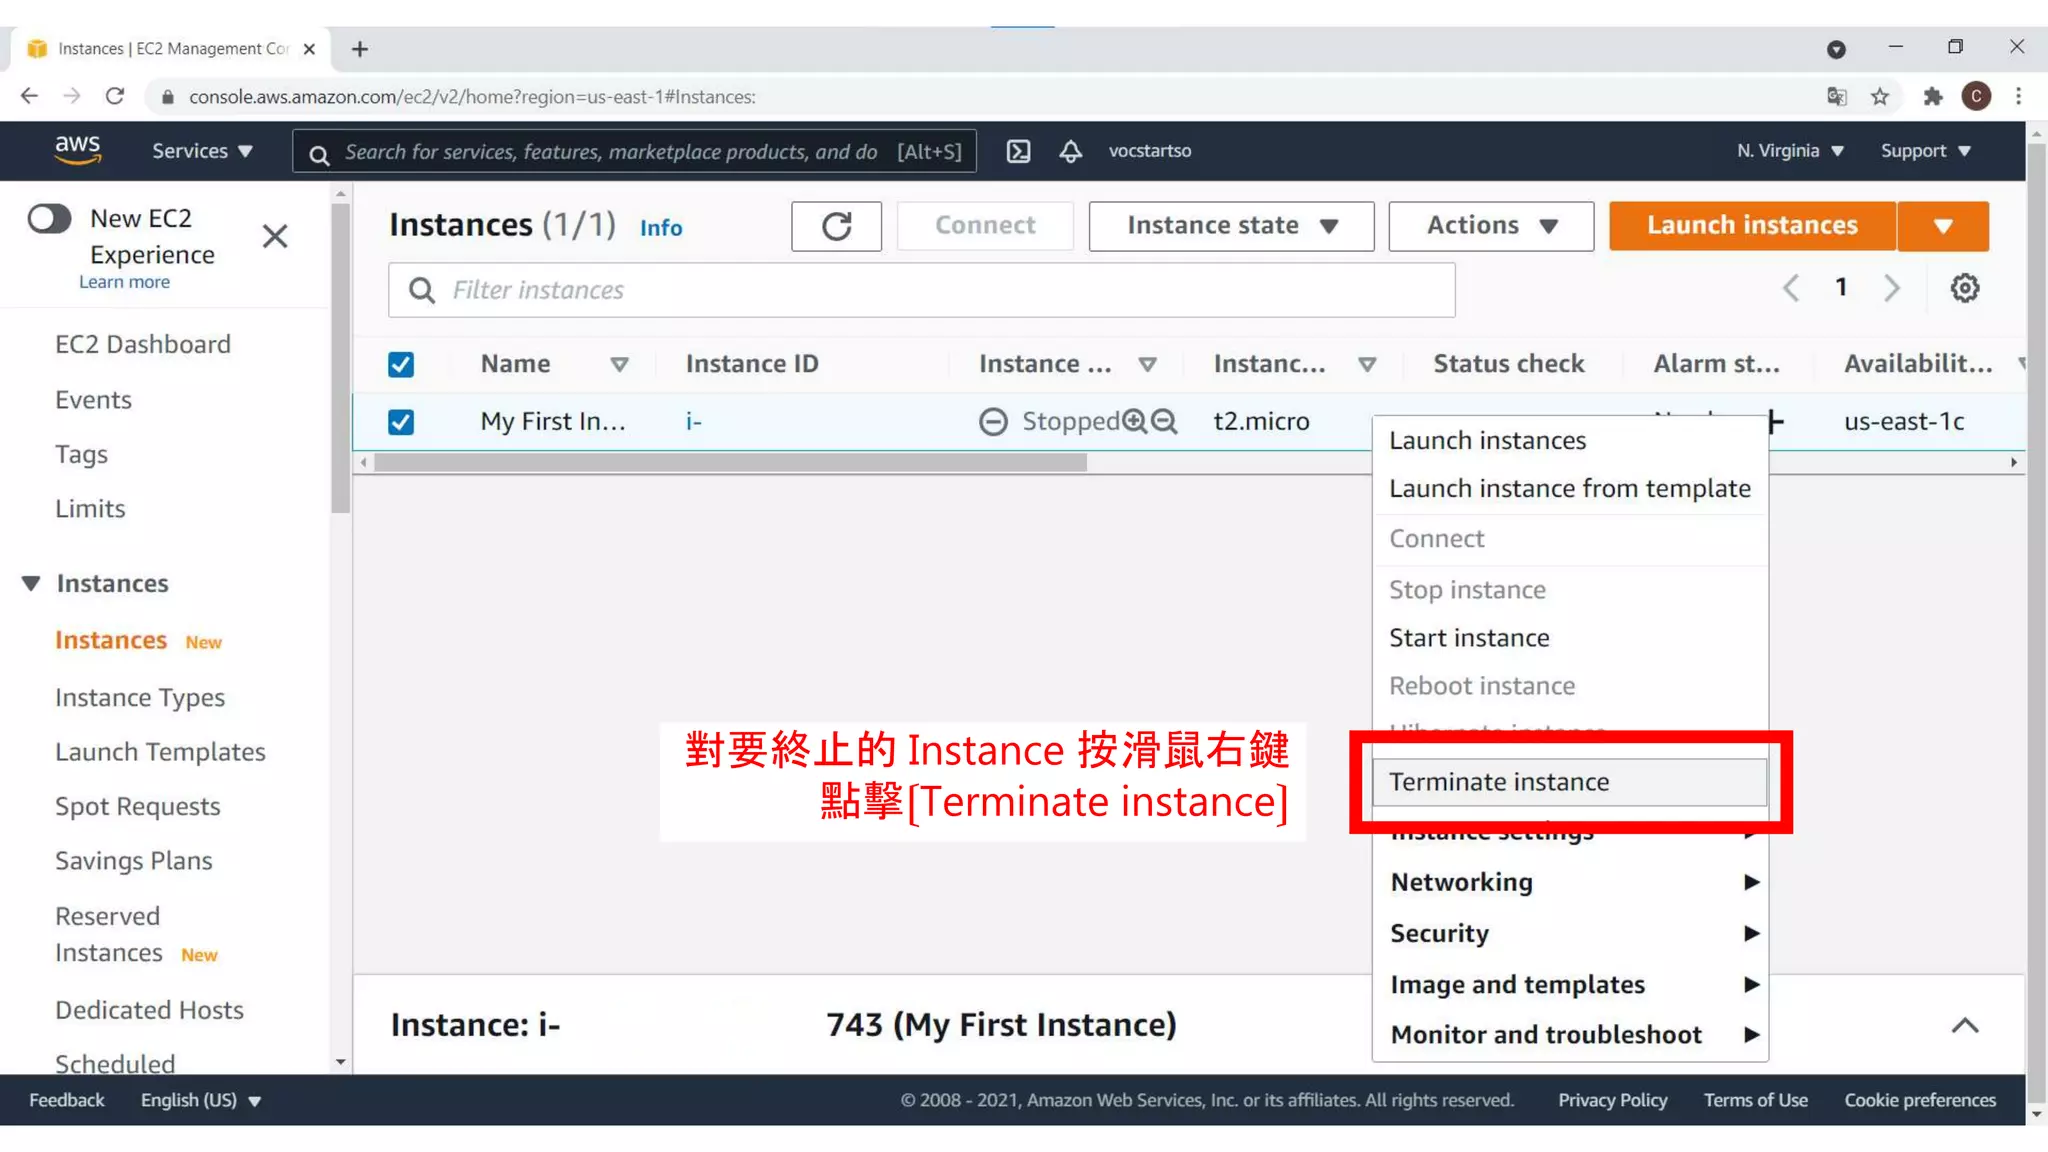Open the Support dropdown
2048x1152 pixels.
coord(1926,151)
